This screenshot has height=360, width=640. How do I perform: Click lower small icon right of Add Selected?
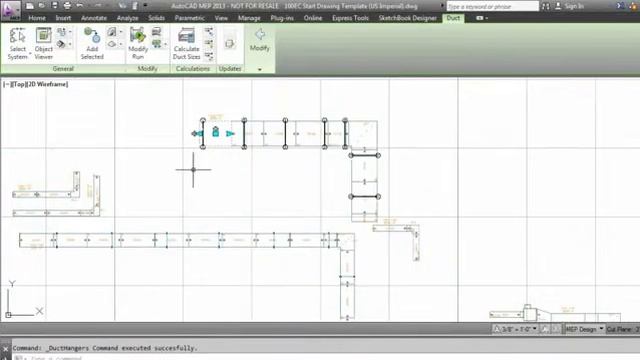click(x=112, y=44)
